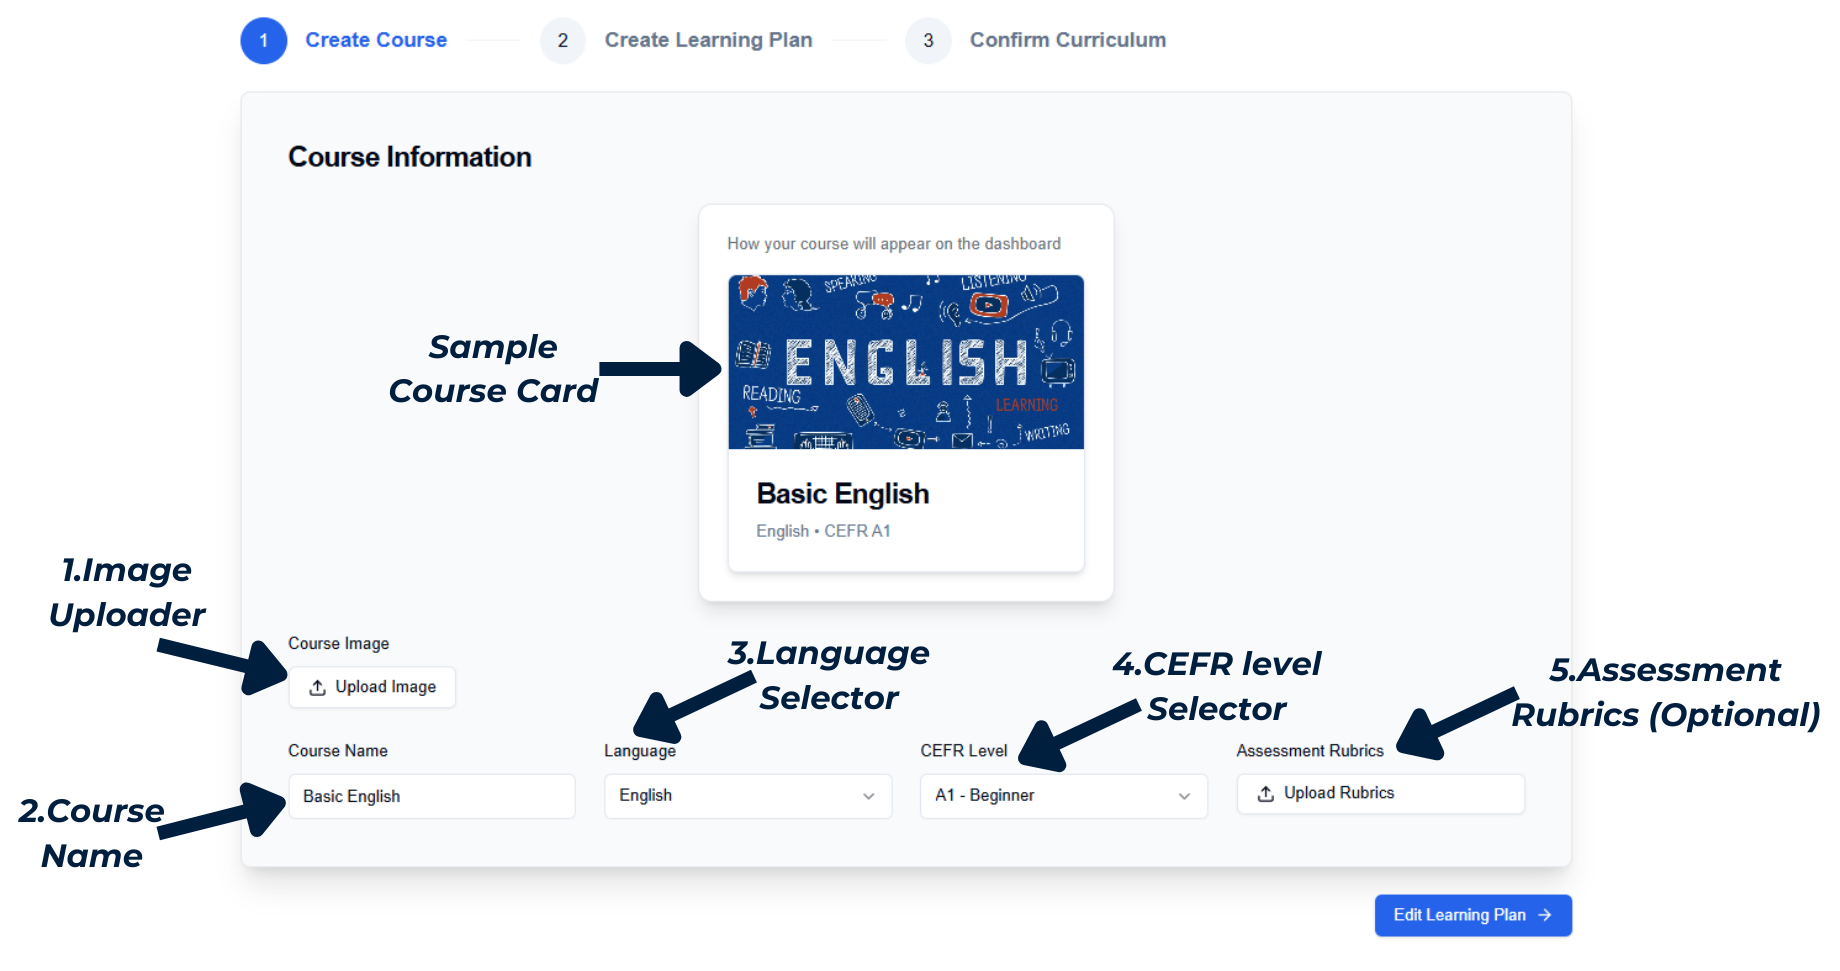Click the English course card image
Image resolution: width=1840 pixels, height=971 pixels.
tap(906, 362)
